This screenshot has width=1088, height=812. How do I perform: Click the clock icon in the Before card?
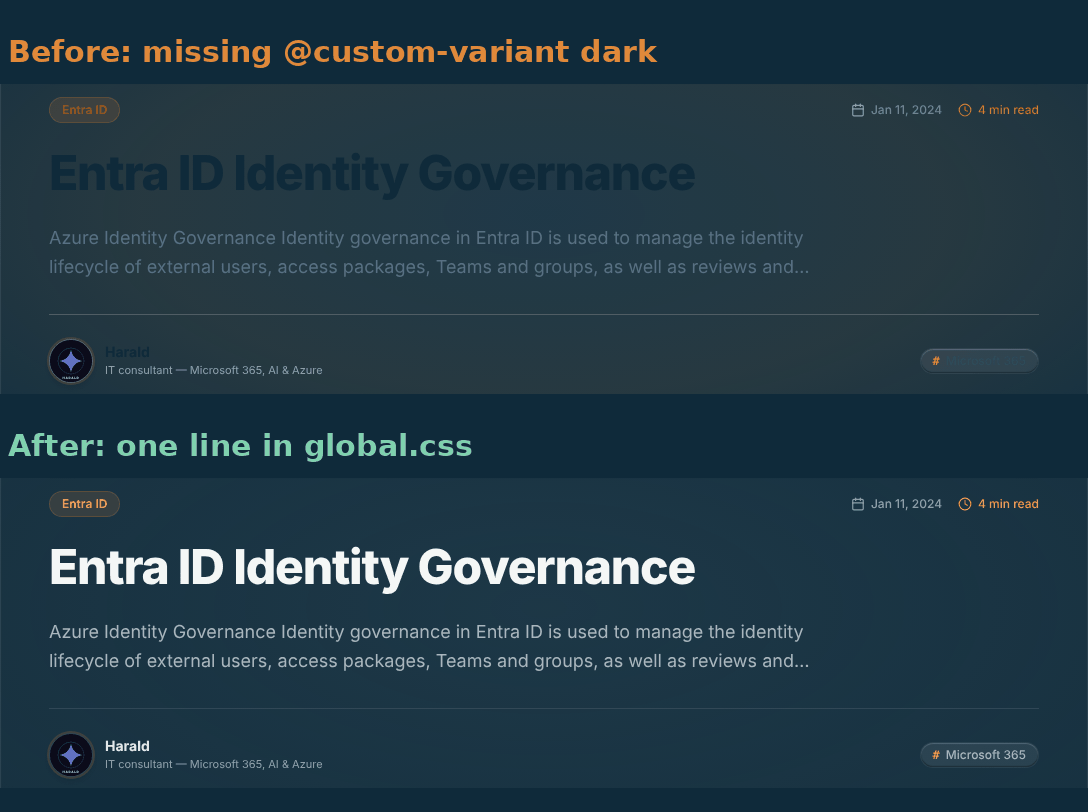964,110
